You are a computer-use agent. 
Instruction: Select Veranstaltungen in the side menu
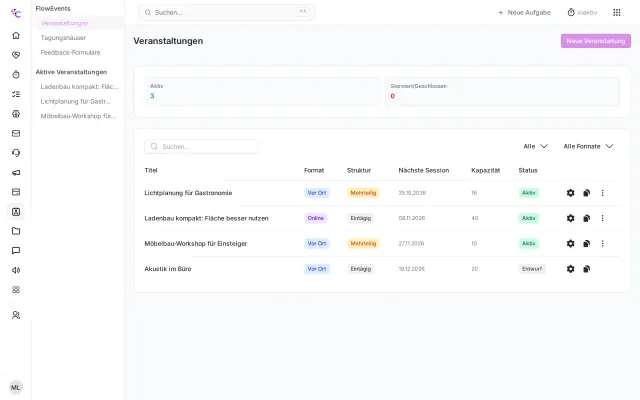tap(64, 23)
